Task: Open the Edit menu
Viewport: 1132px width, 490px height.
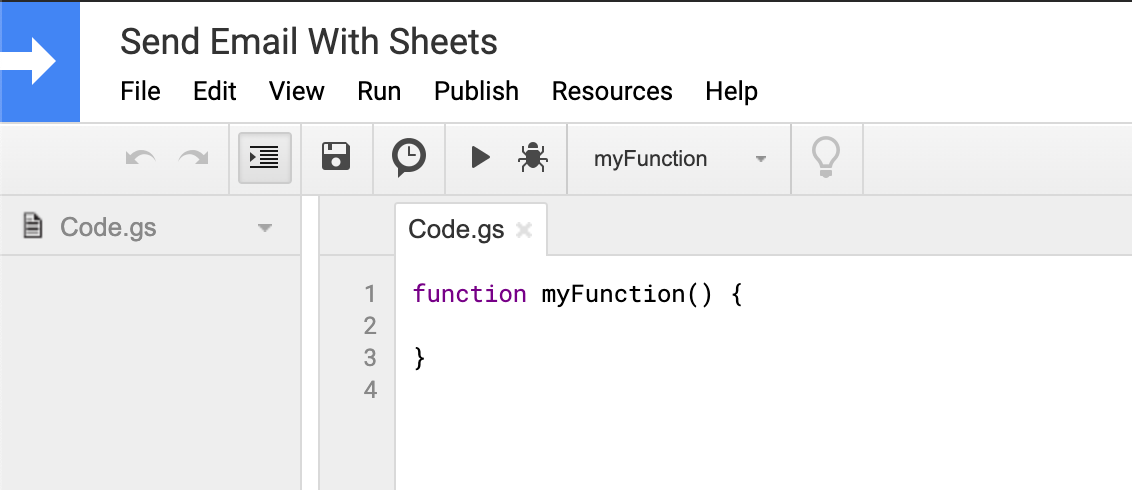Action: tap(214, 92)
